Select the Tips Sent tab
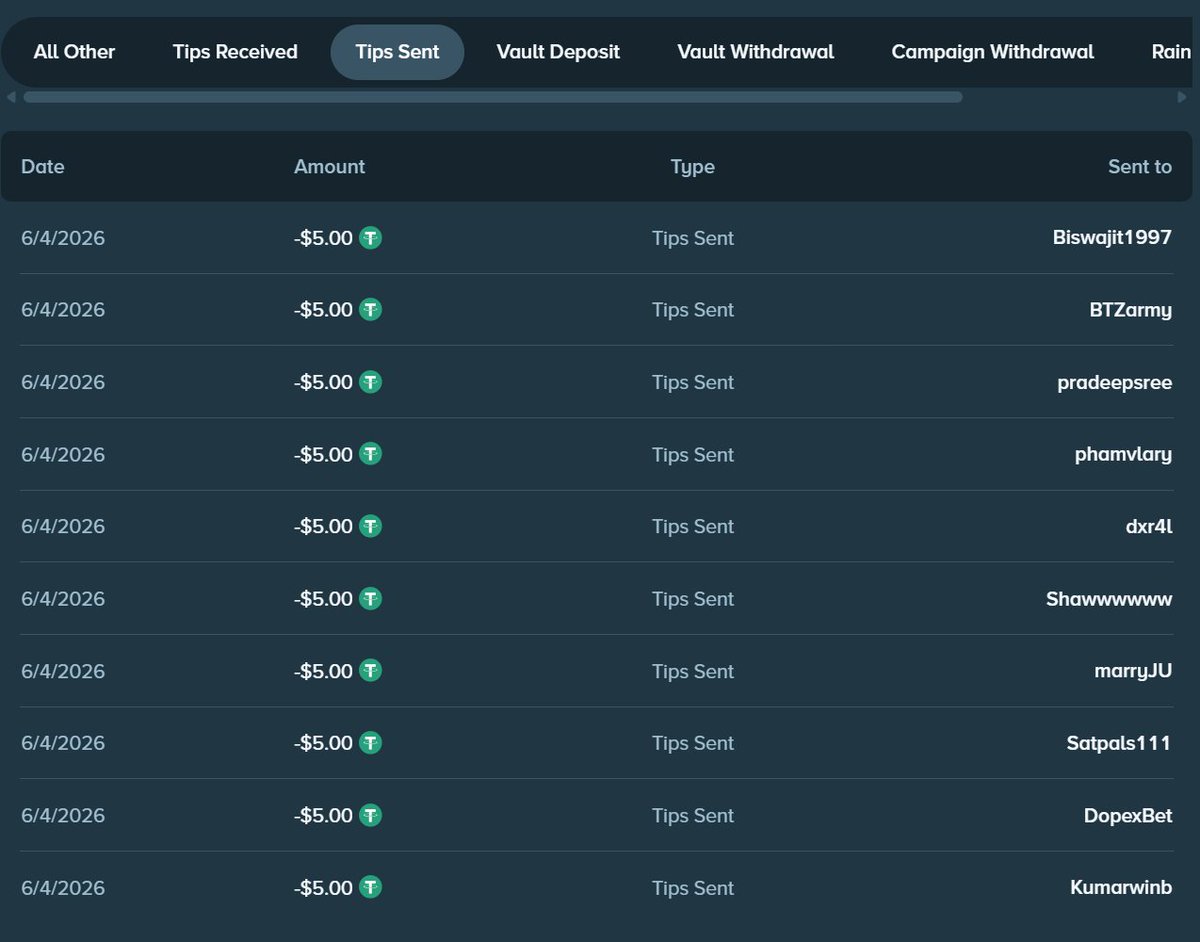This screenshot has width=1200, height=942. pyautogui.click(x=397, y=52)
